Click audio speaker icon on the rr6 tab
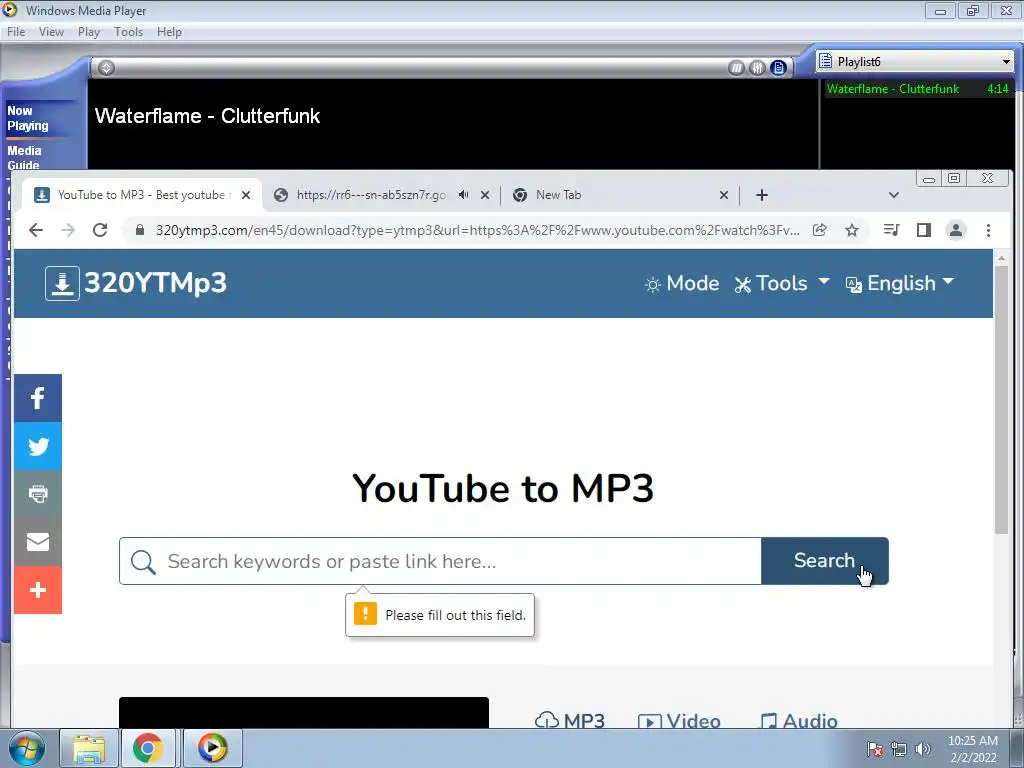 coord(463,195)
